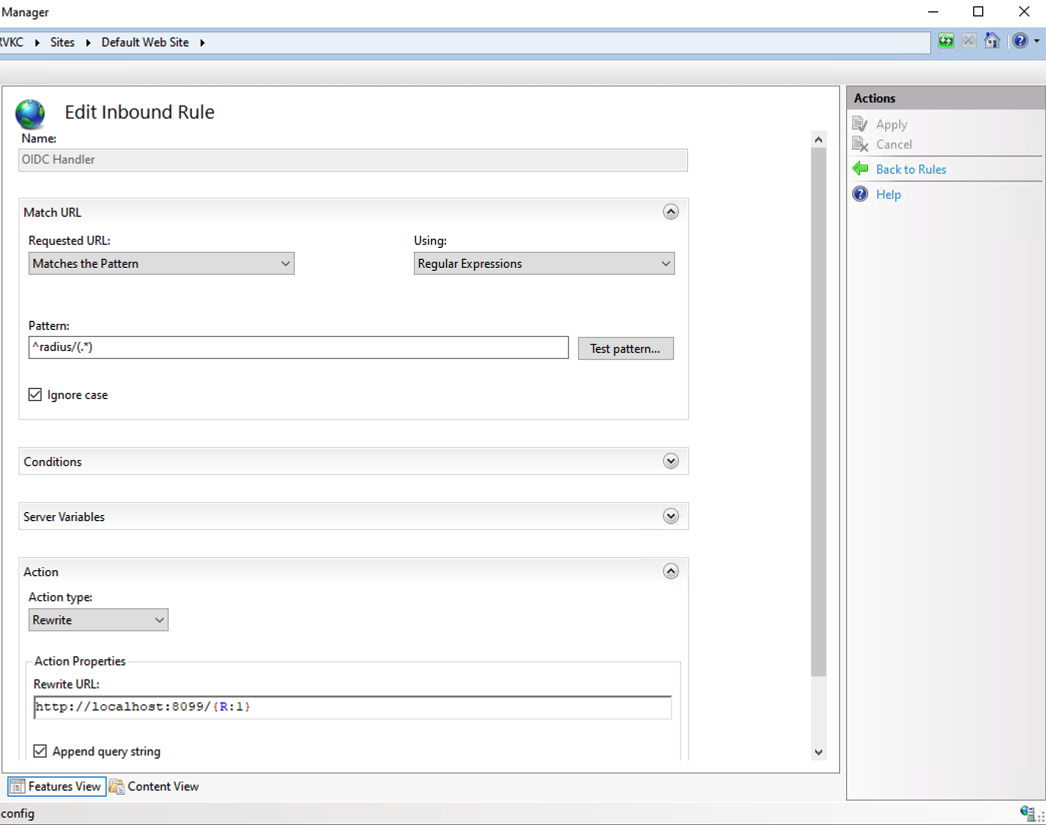Click the Test pattern button
Viewport: 1046px width, 825px height.
click(x=626, y=349)
